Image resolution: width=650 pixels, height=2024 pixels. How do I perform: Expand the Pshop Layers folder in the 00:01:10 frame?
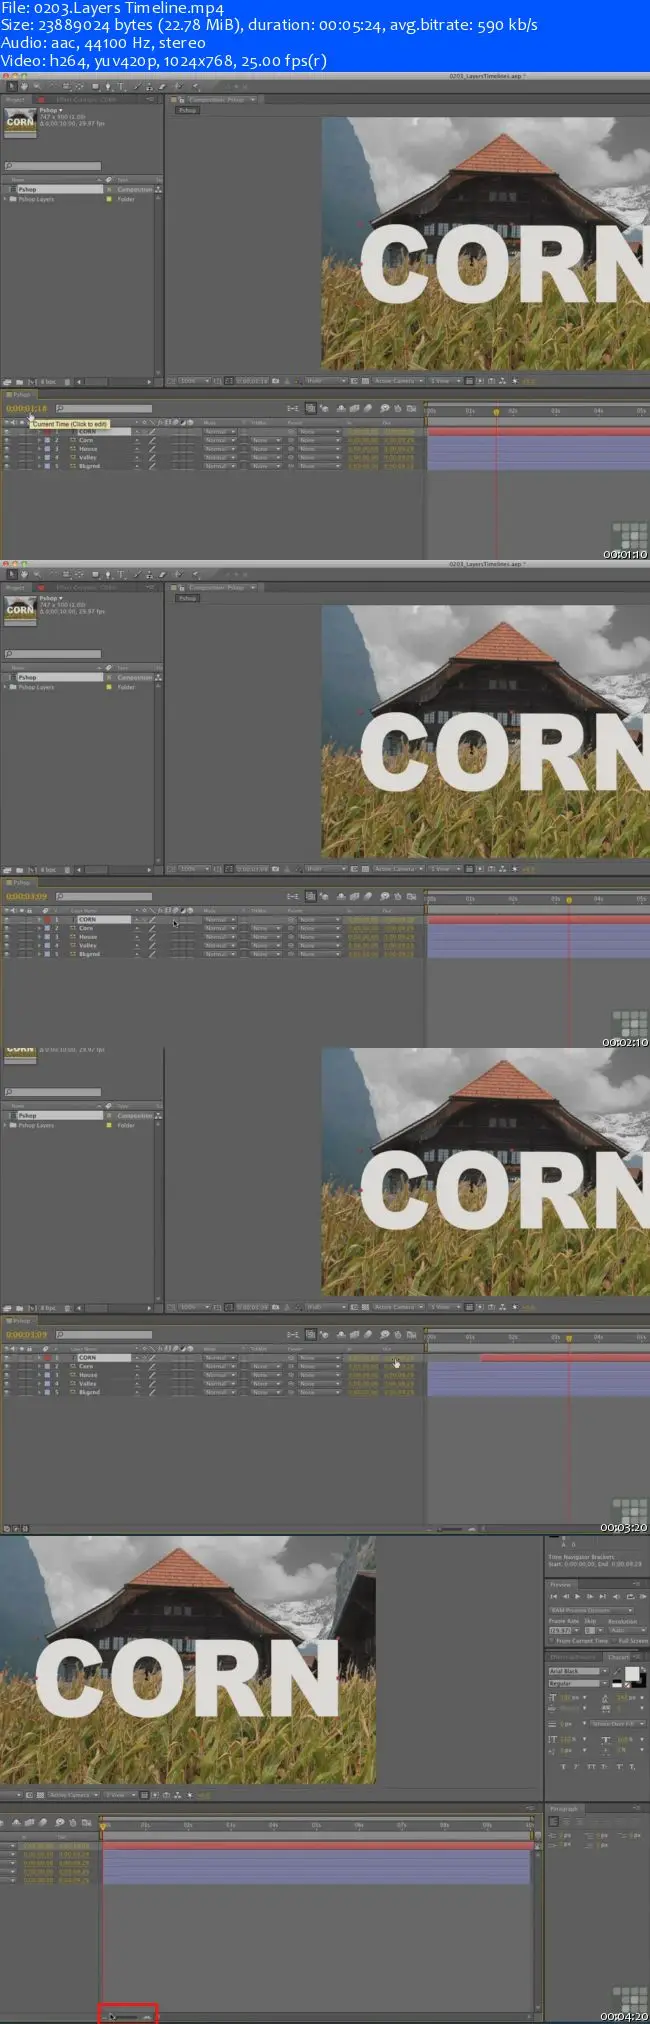tap(7, 199)
